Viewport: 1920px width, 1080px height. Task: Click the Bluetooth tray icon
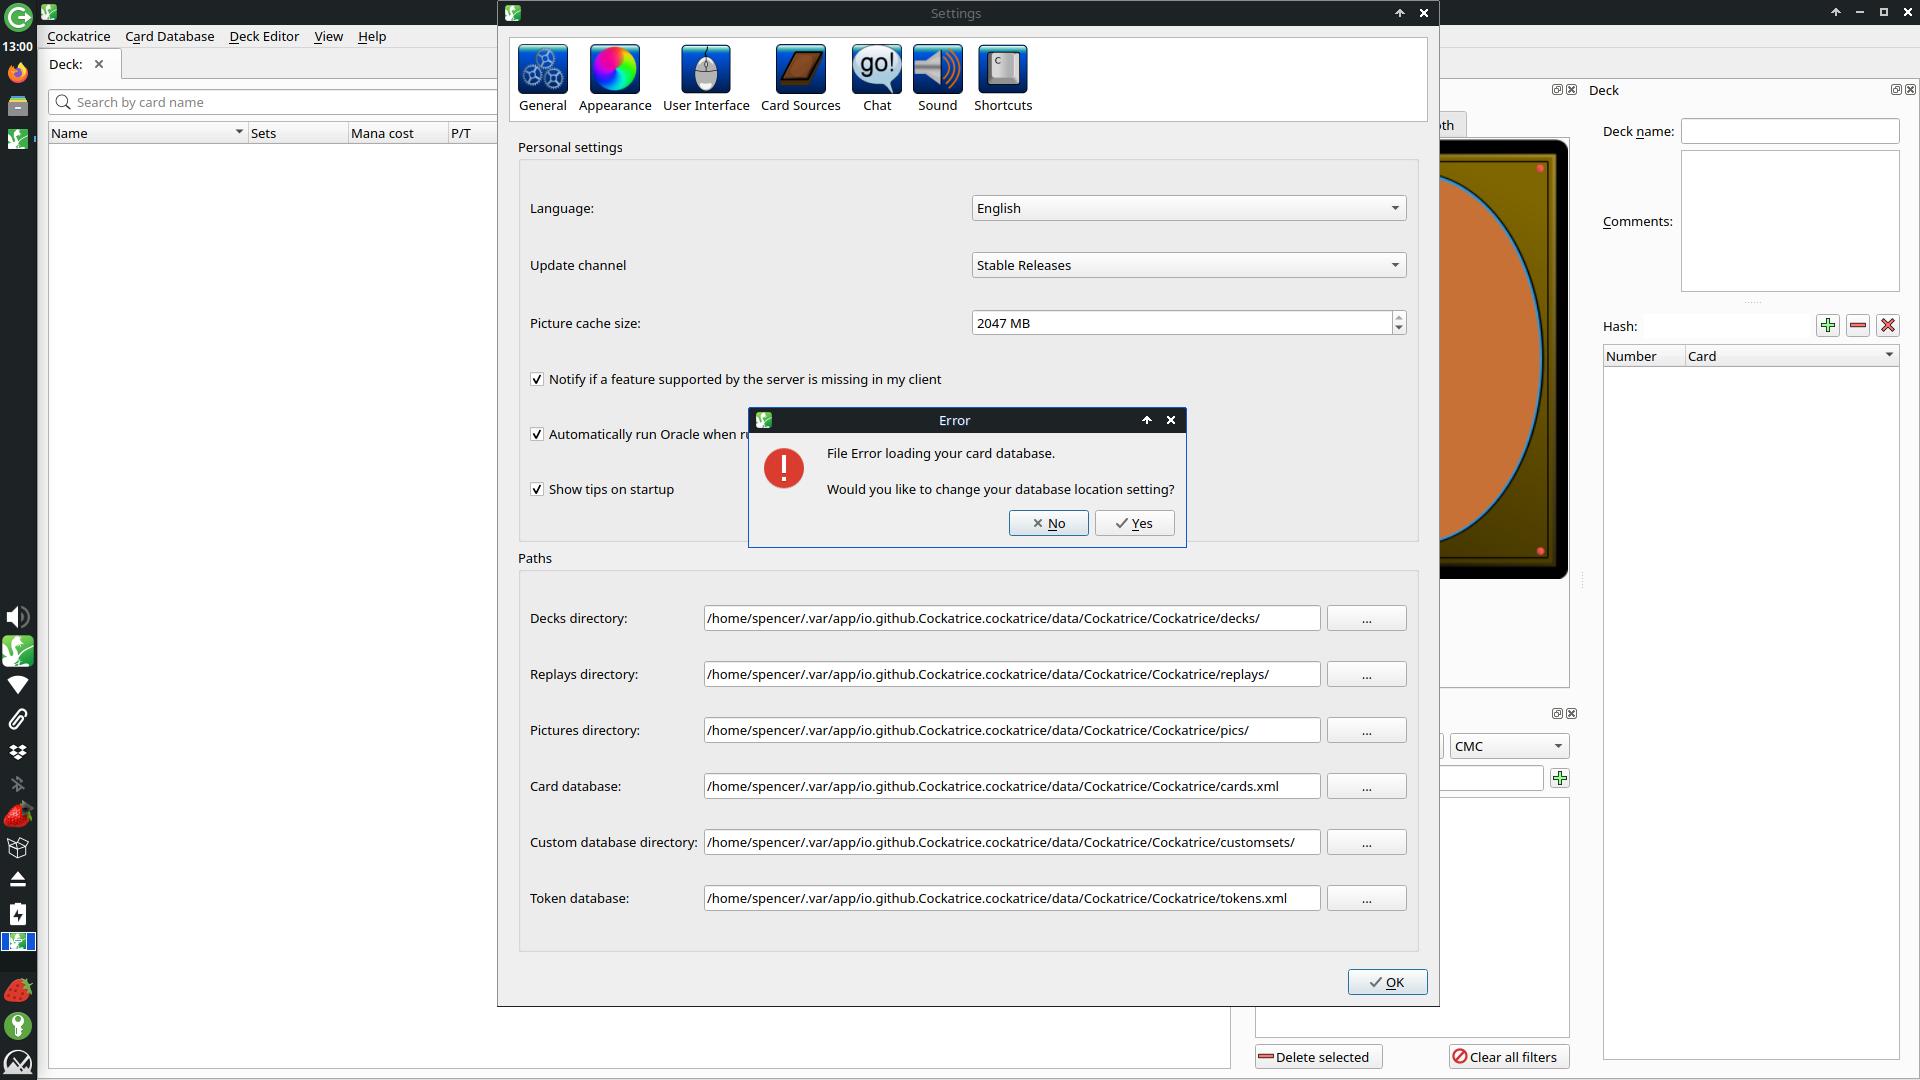[x=18, y=784]
